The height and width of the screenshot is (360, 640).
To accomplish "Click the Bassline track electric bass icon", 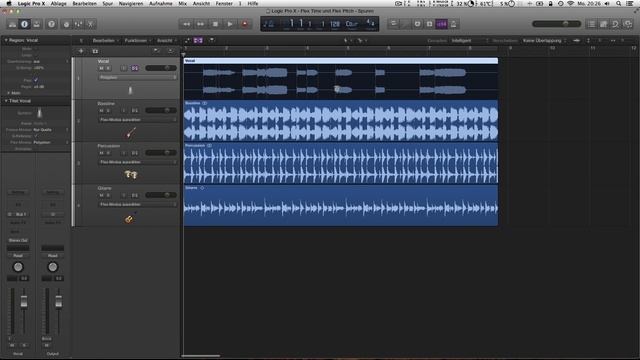I will point(131,133).
